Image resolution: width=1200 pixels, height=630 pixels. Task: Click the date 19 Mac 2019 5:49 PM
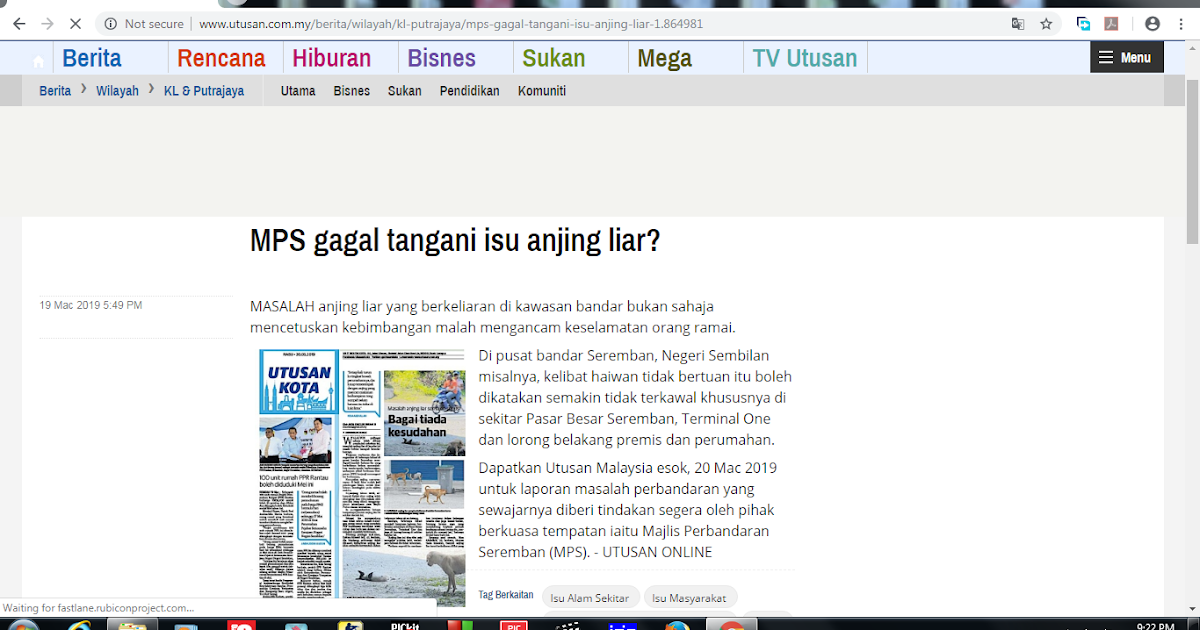coord(91,305)
